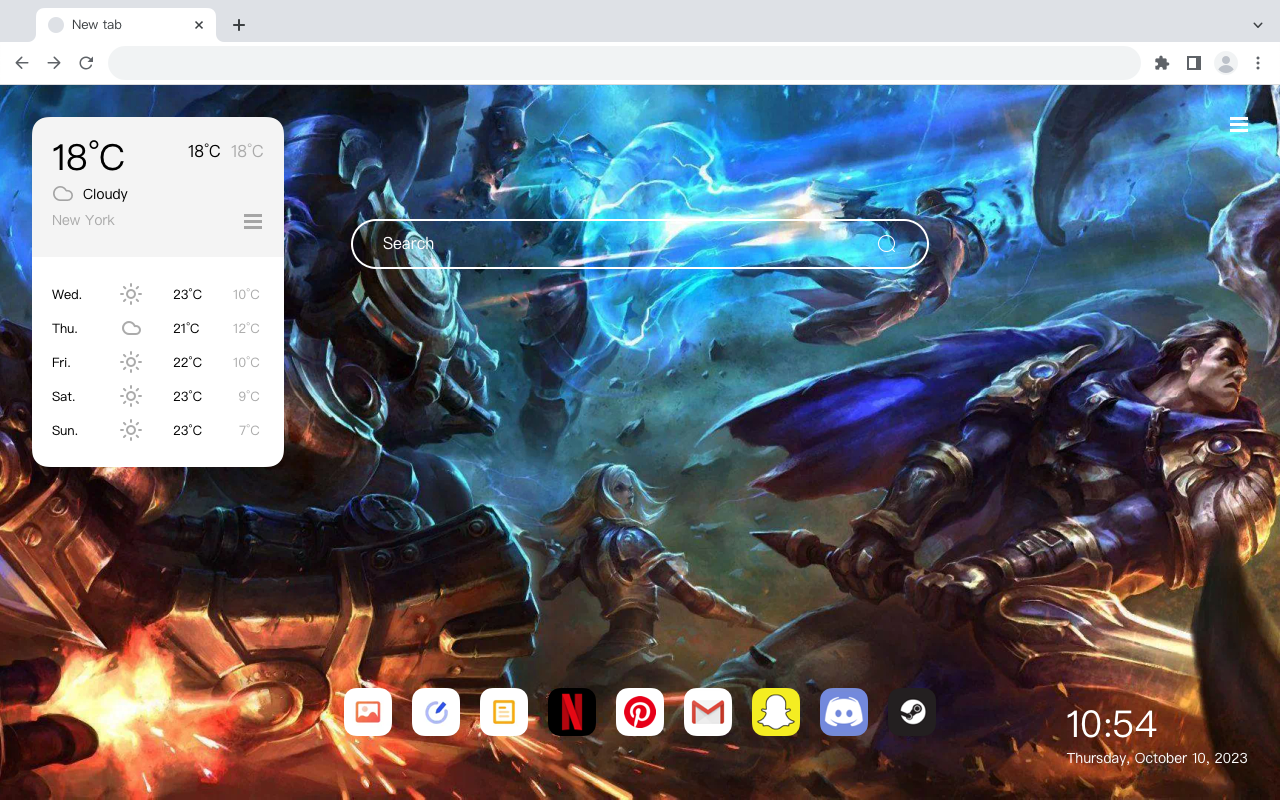1280x800 pixels.
Task: Go forward in browser history
Action: tap(54, 63)
